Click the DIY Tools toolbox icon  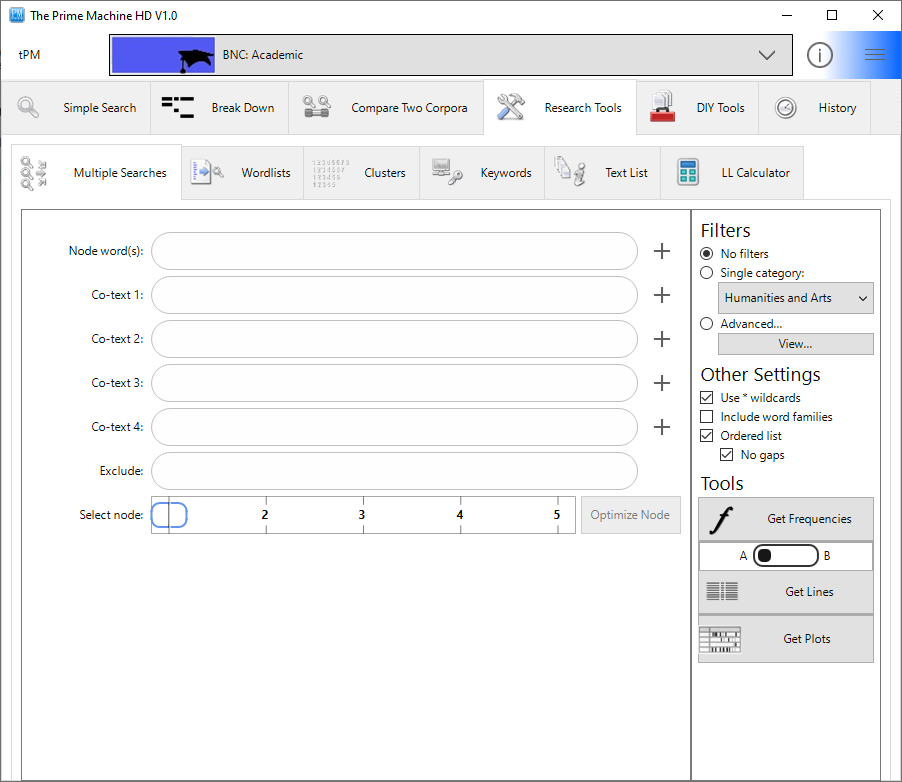point(662,107)
